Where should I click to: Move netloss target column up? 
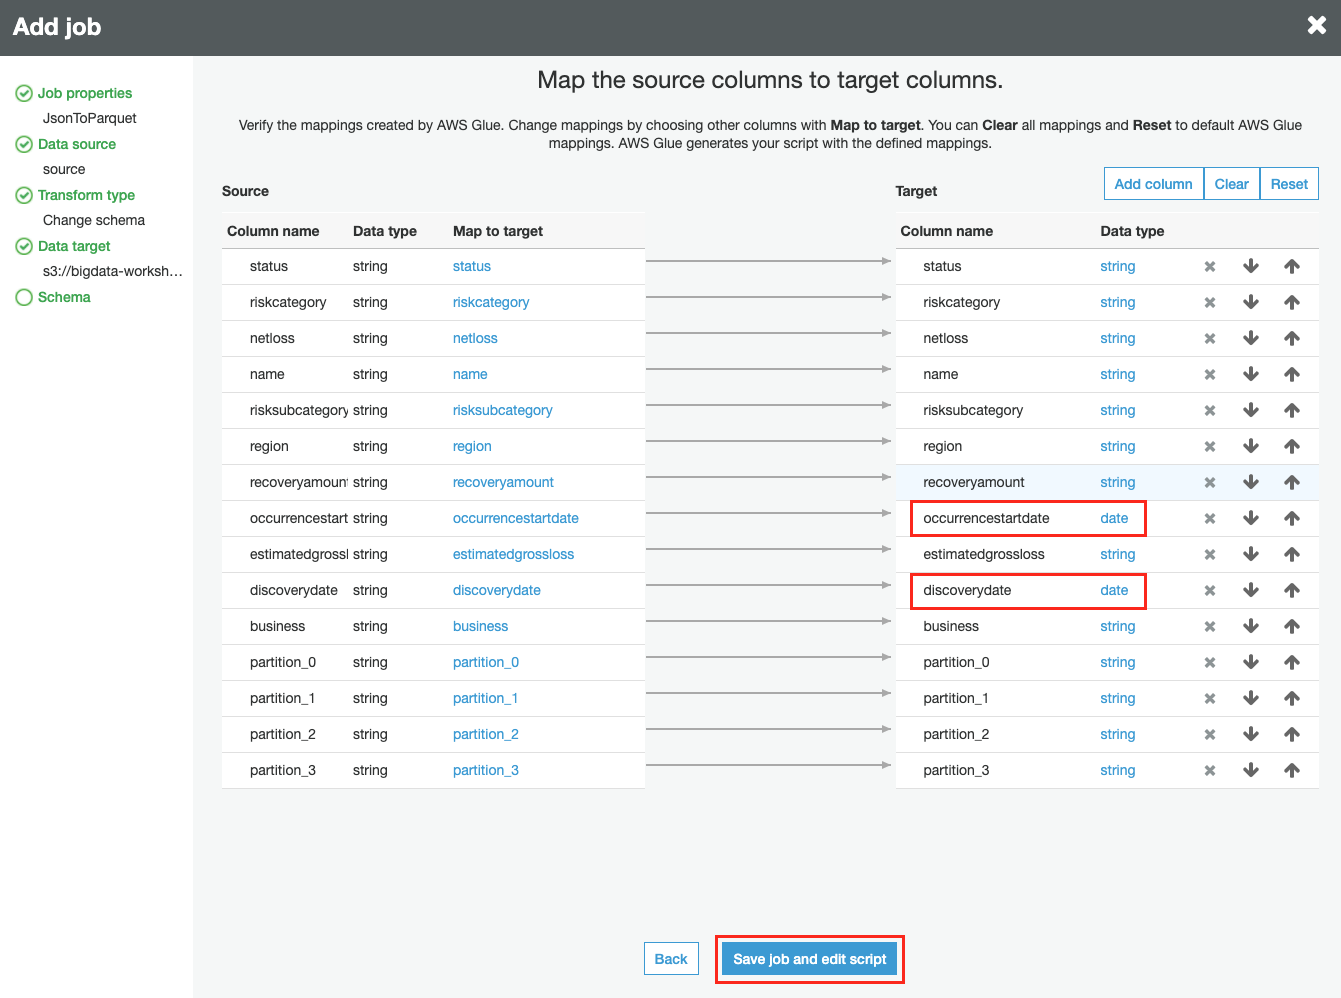click(x=1291, y=339)
